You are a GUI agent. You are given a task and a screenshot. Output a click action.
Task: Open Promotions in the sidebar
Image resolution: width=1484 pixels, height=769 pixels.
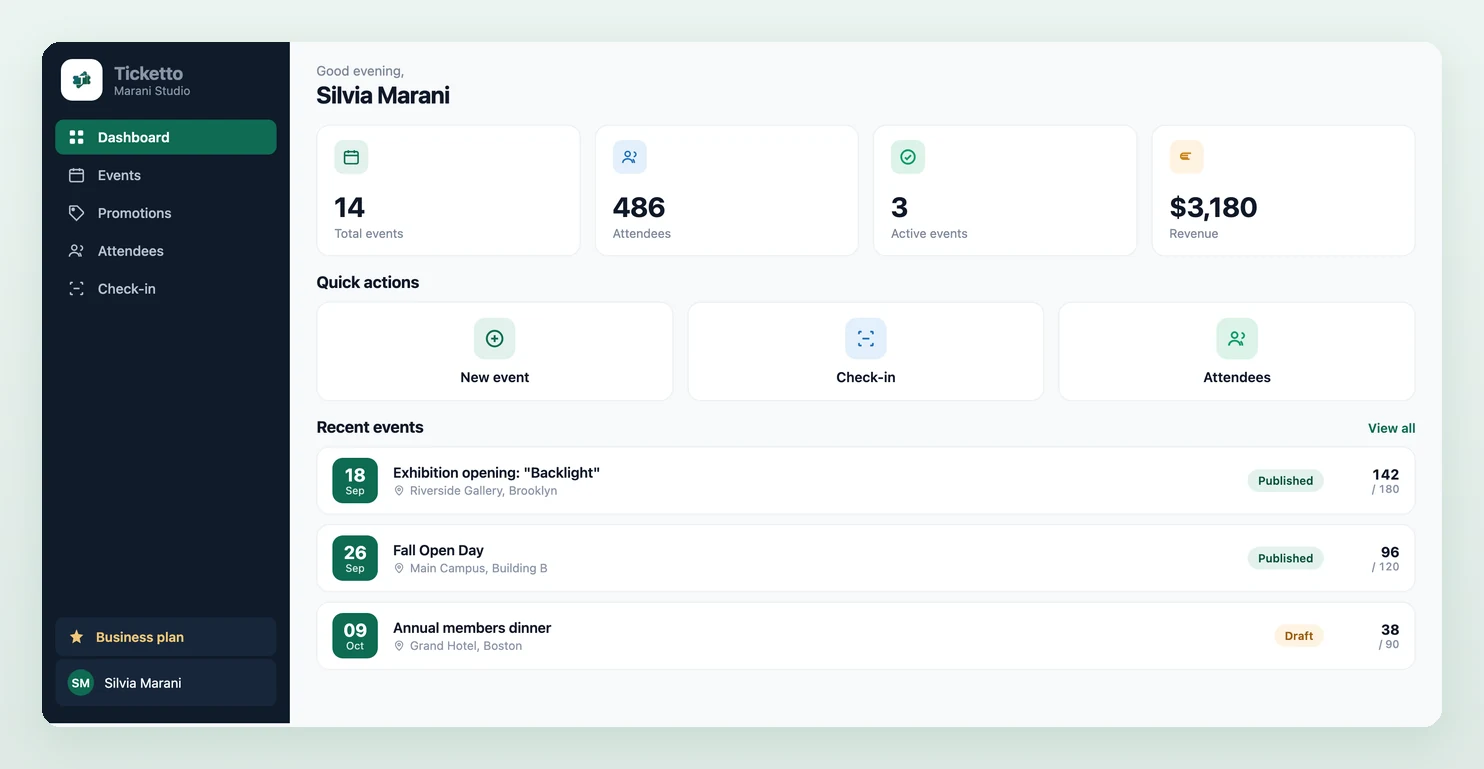[166, 213]
